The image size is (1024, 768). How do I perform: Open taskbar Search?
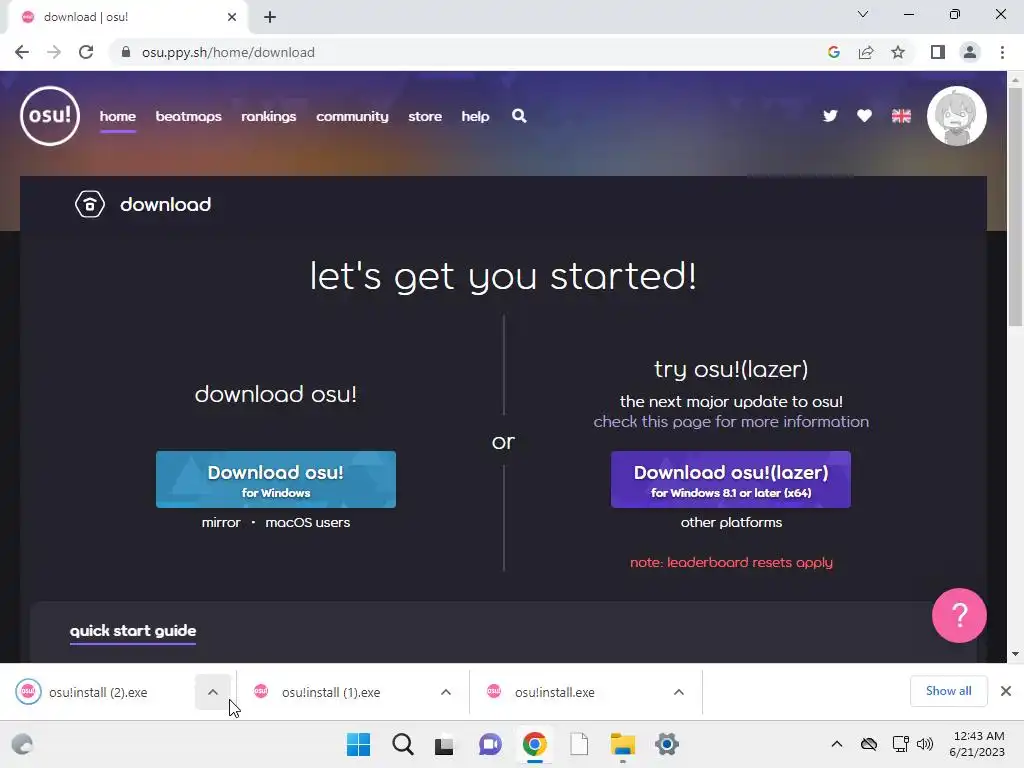click(x=403, y=744)
